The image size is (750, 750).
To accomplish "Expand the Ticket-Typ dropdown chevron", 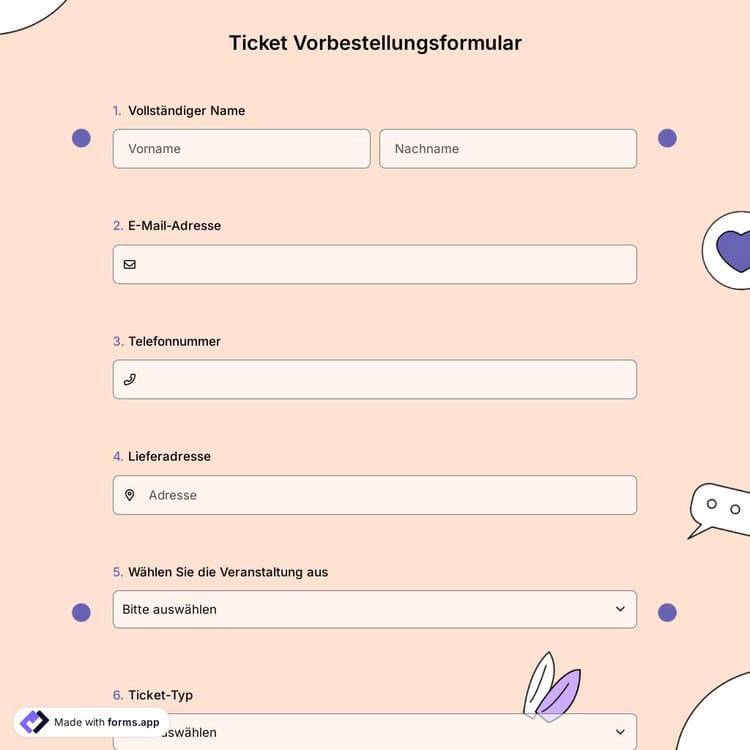I will point(620,732).
